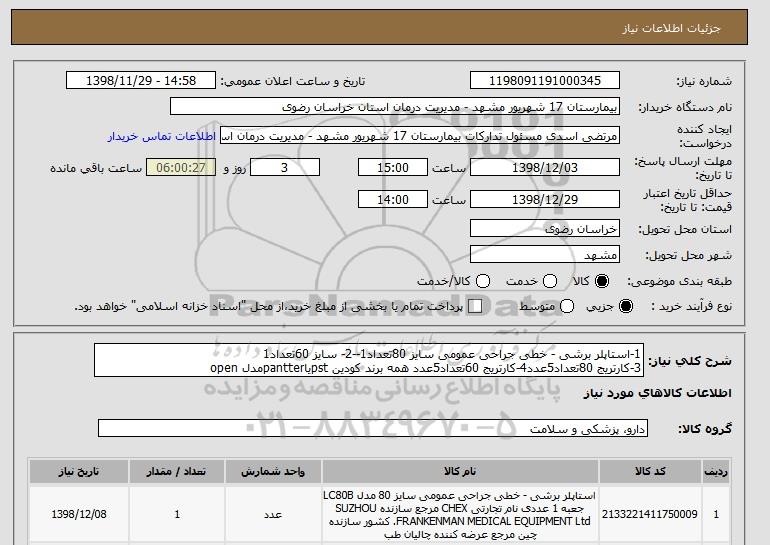770x545 pixels.
Task: Select the جزیی purchase process radio
Action: pos(626,306)
